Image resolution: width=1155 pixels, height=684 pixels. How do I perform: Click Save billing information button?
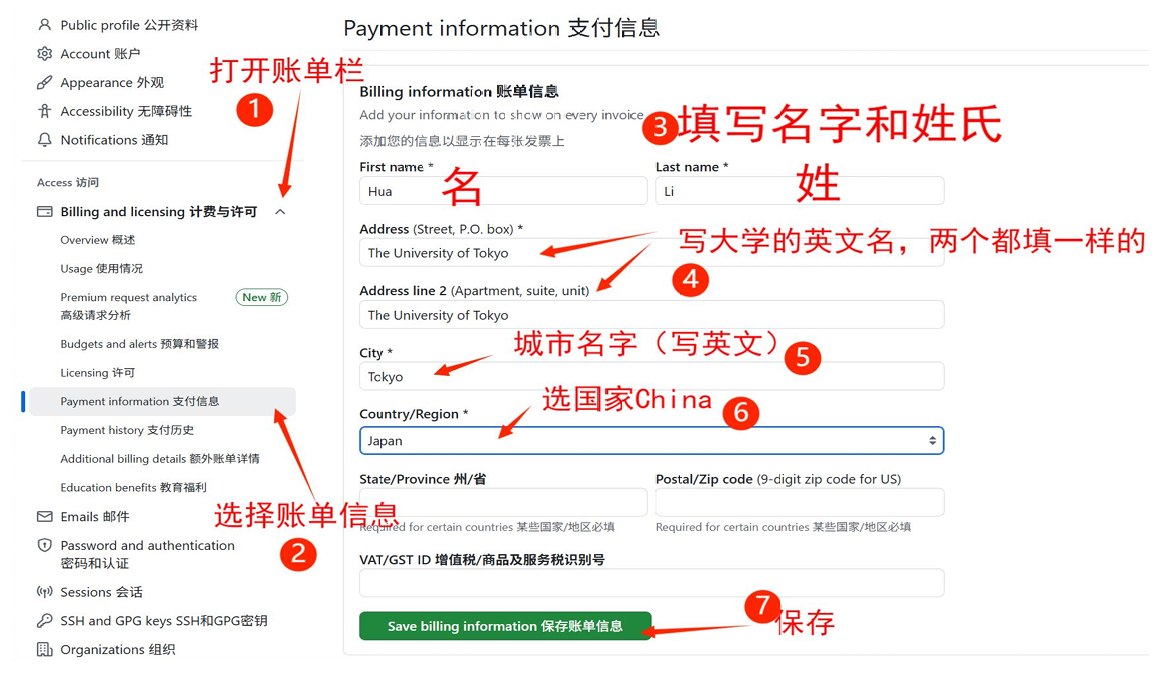(505, 626)
